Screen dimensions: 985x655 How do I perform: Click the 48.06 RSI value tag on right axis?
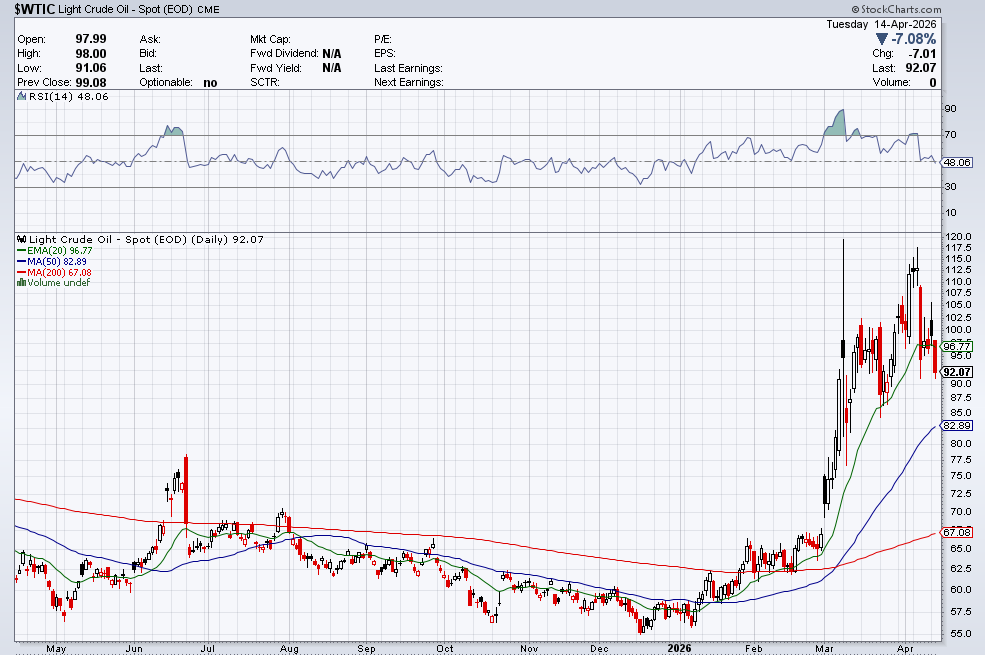(x=957, y=162)
